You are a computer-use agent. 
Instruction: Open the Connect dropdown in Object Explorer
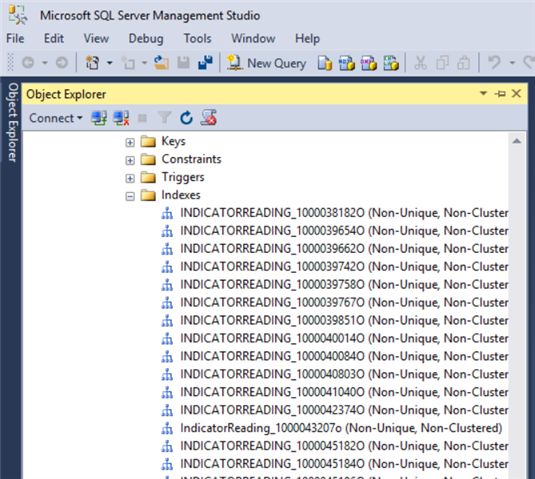(x=56, y=118)
